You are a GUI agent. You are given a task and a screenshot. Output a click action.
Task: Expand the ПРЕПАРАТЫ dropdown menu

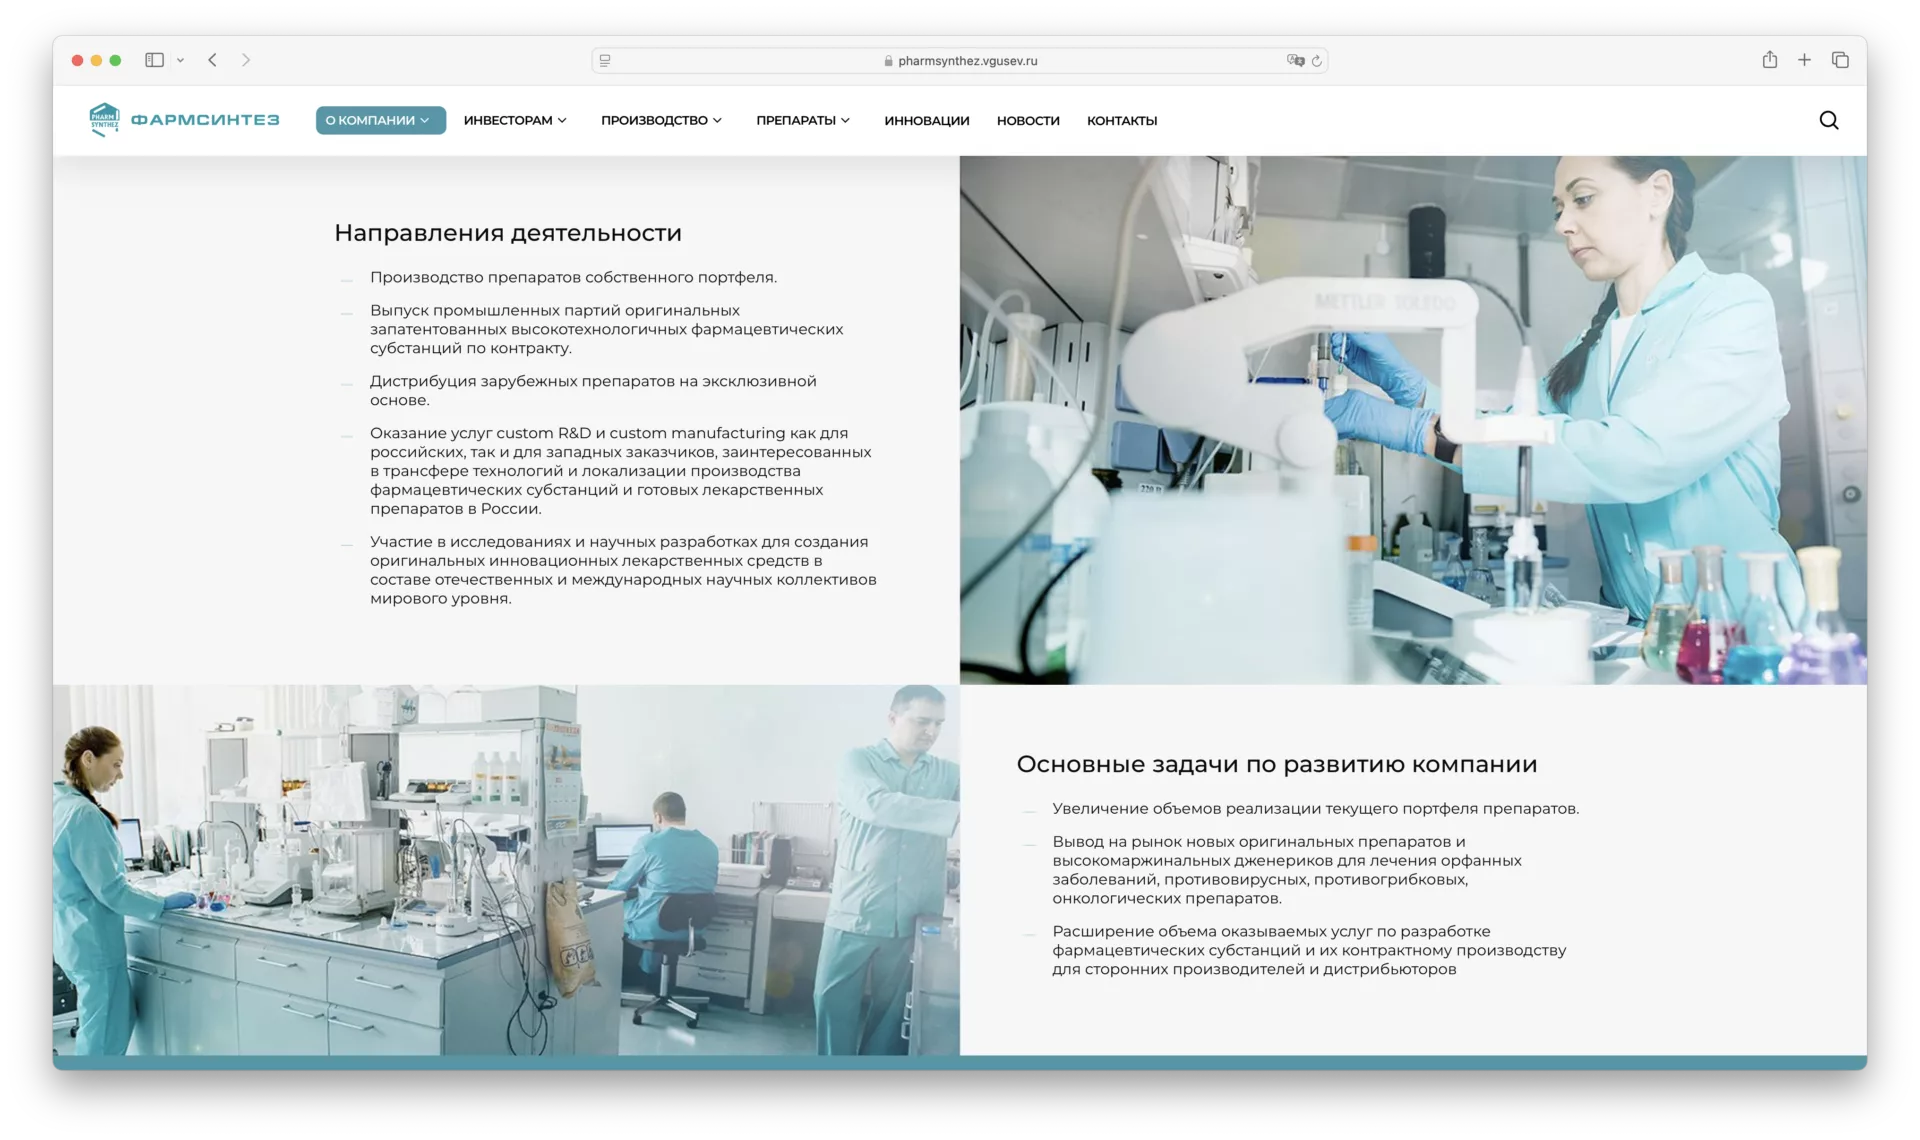click(803, 120)
